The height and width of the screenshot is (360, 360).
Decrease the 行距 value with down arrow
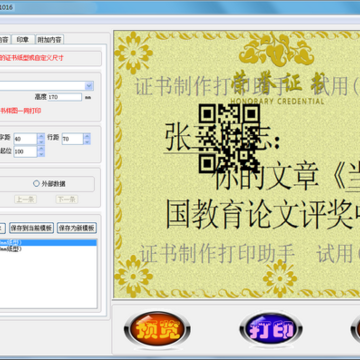click(x=87, y=142)
